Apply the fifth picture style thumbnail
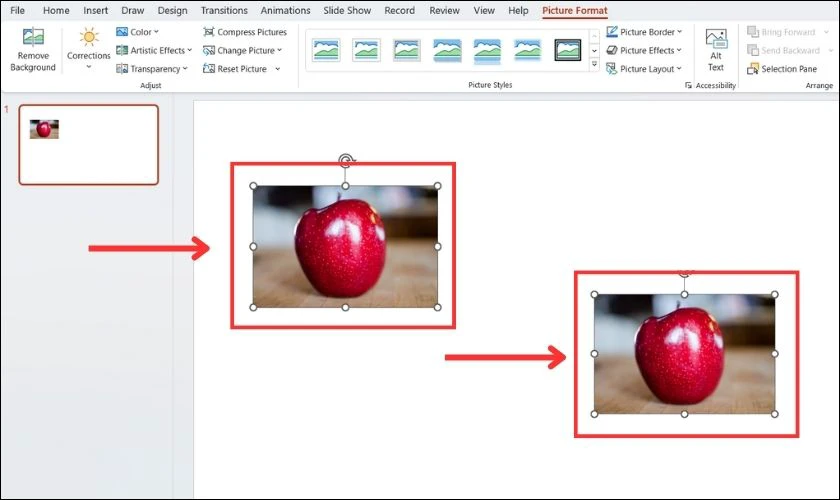 (x=488, y=51)
